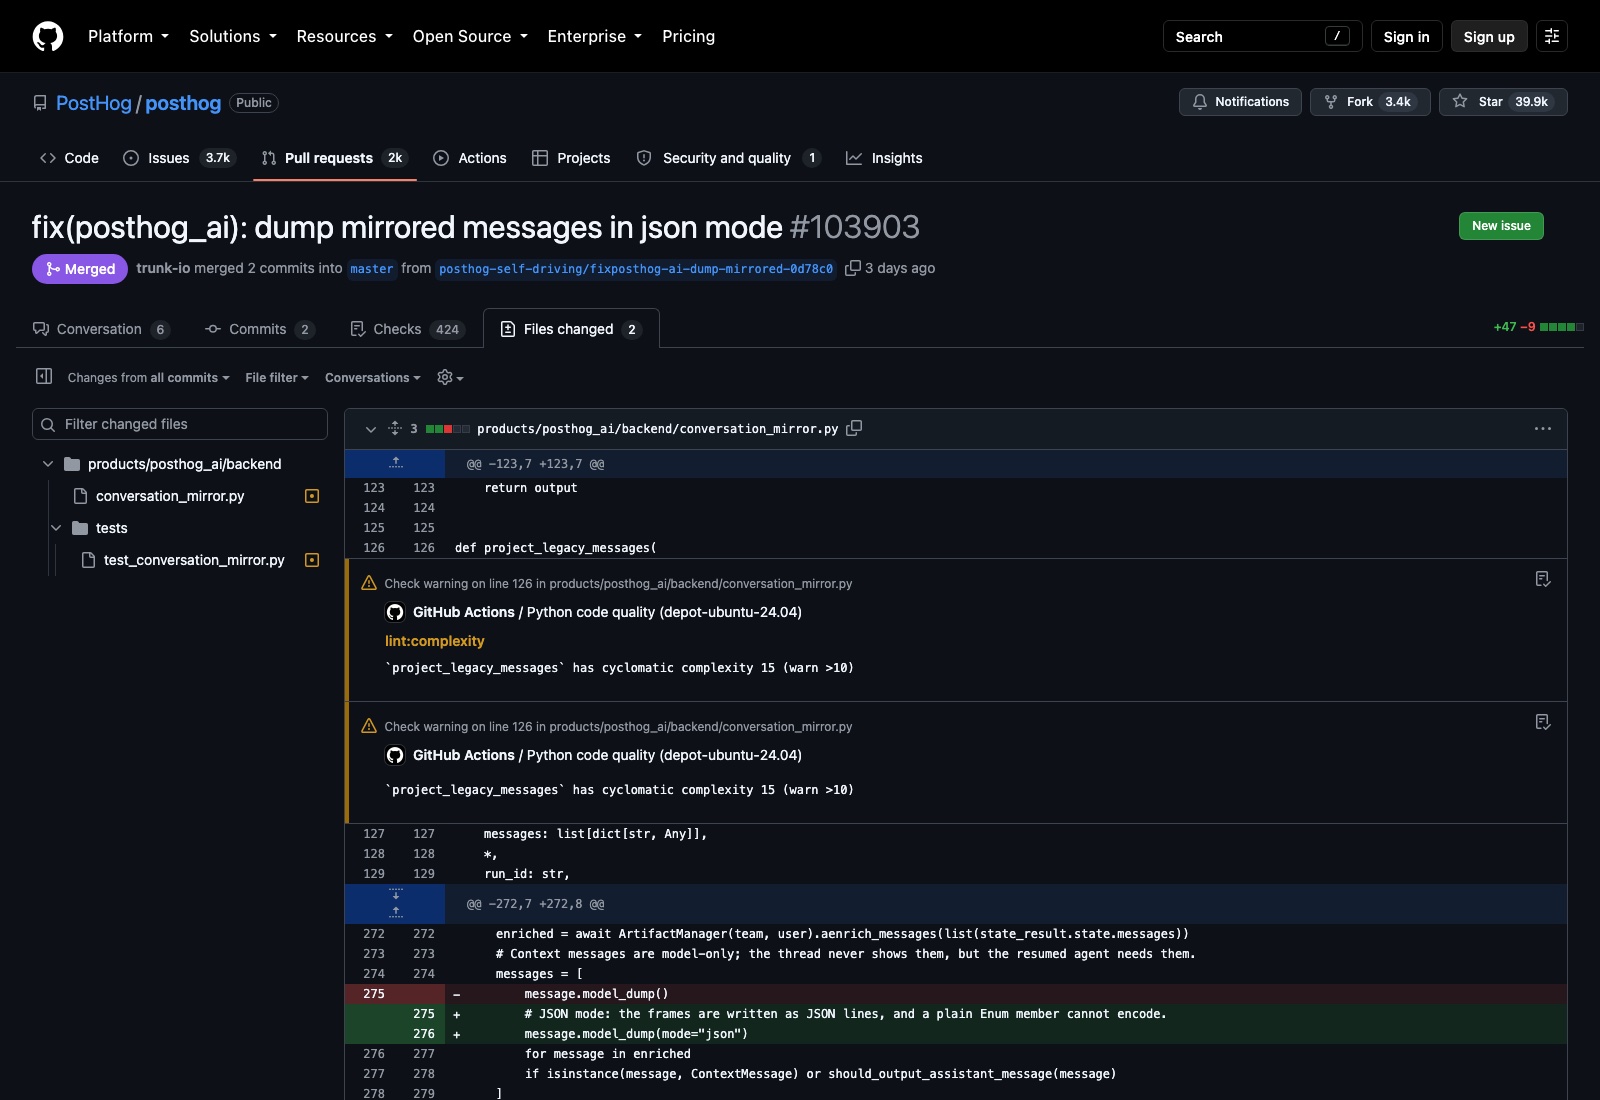View second check warning annotation details
The image size is (1600, 1100).
(1543, 722)
